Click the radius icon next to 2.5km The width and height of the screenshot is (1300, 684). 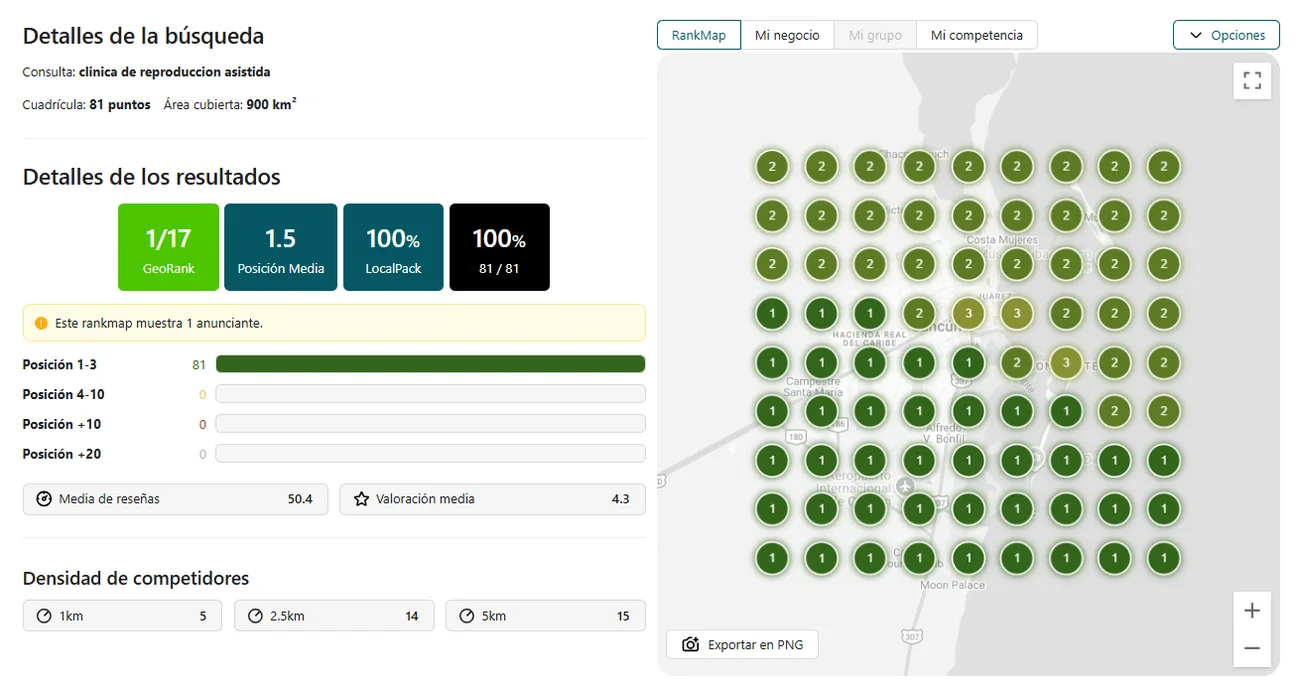tap(255, 616)
